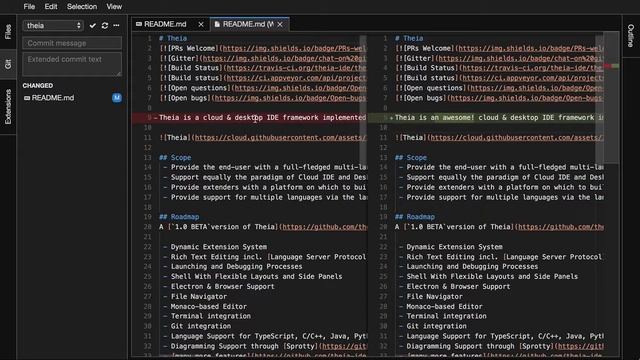This screenshot has width=640, height=360.
Task: Open the Theia image URL on left line 11
Action: 279,138
